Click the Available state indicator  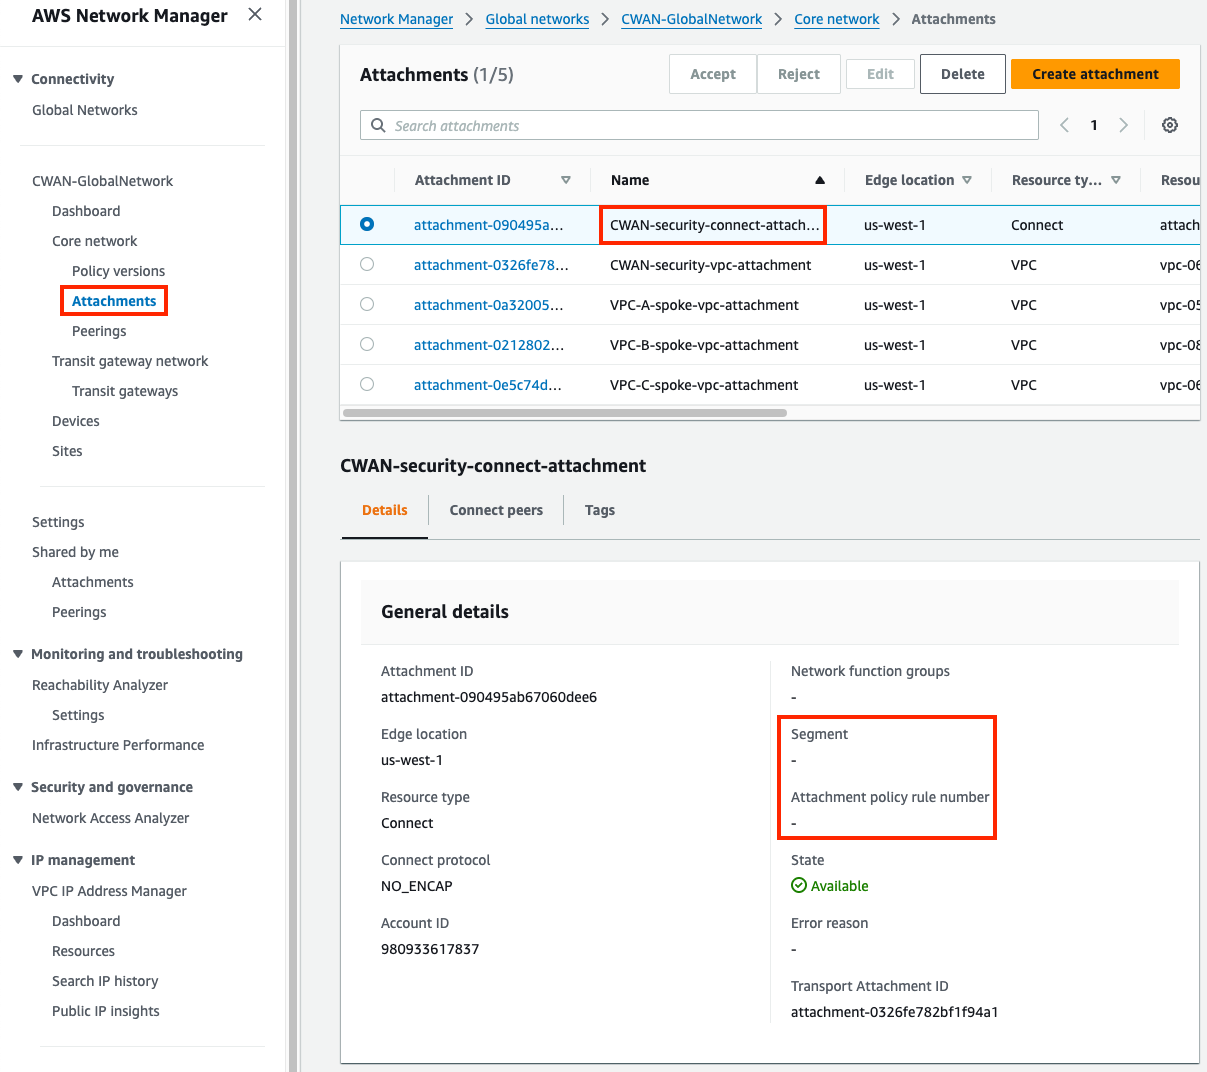point(830,886)
